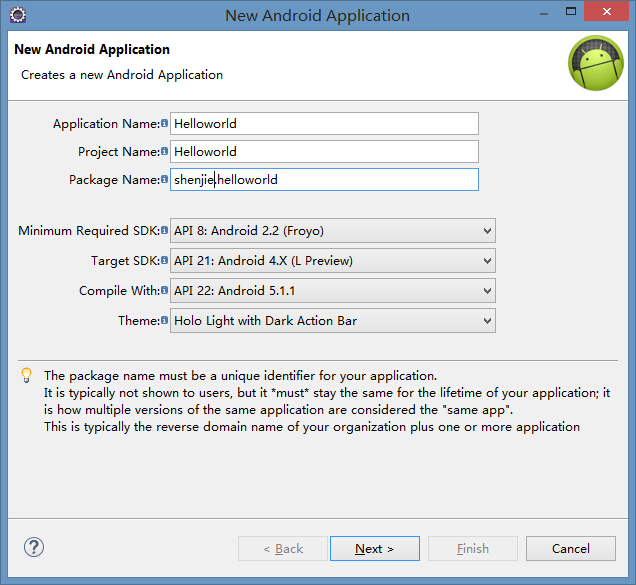636x585 pixels.
Task: Close the New Android Application dialog
Action: [607, 11]
